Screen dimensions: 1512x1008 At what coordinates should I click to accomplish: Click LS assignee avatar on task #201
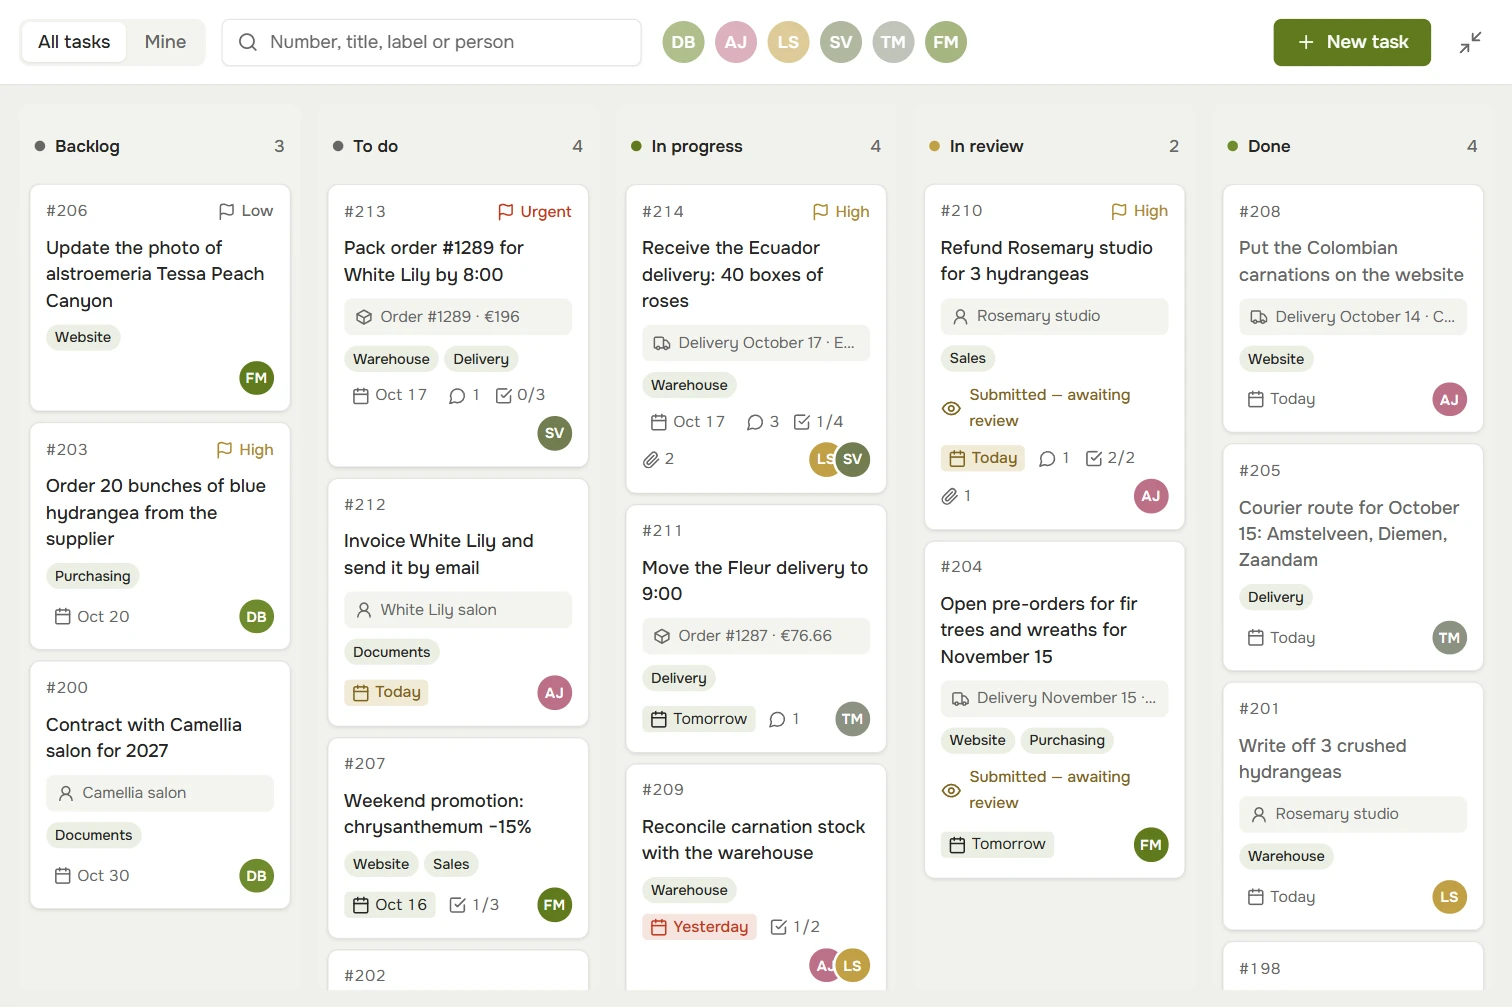(1450, 897)
